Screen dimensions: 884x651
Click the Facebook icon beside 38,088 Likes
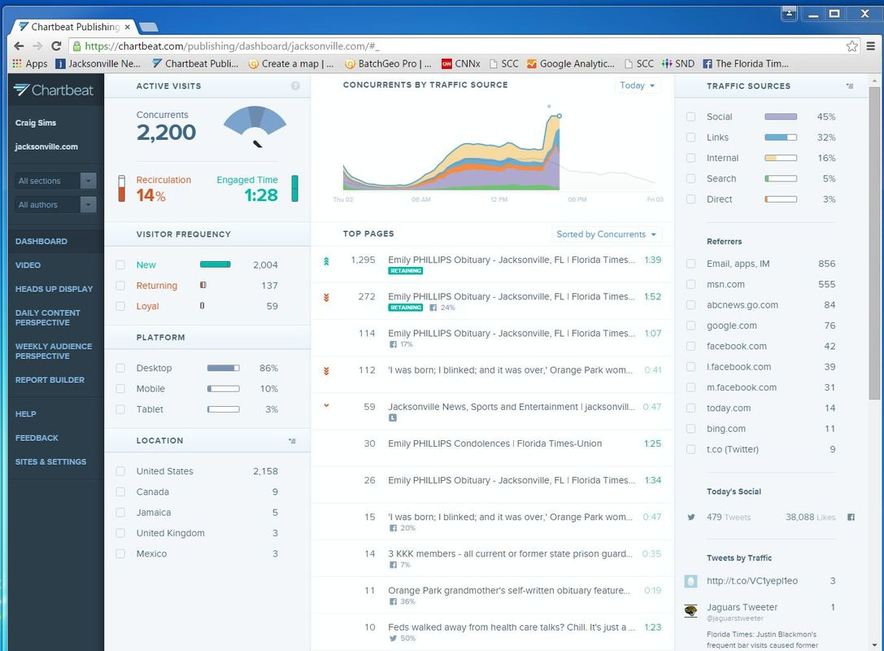(x=851, y=517)
